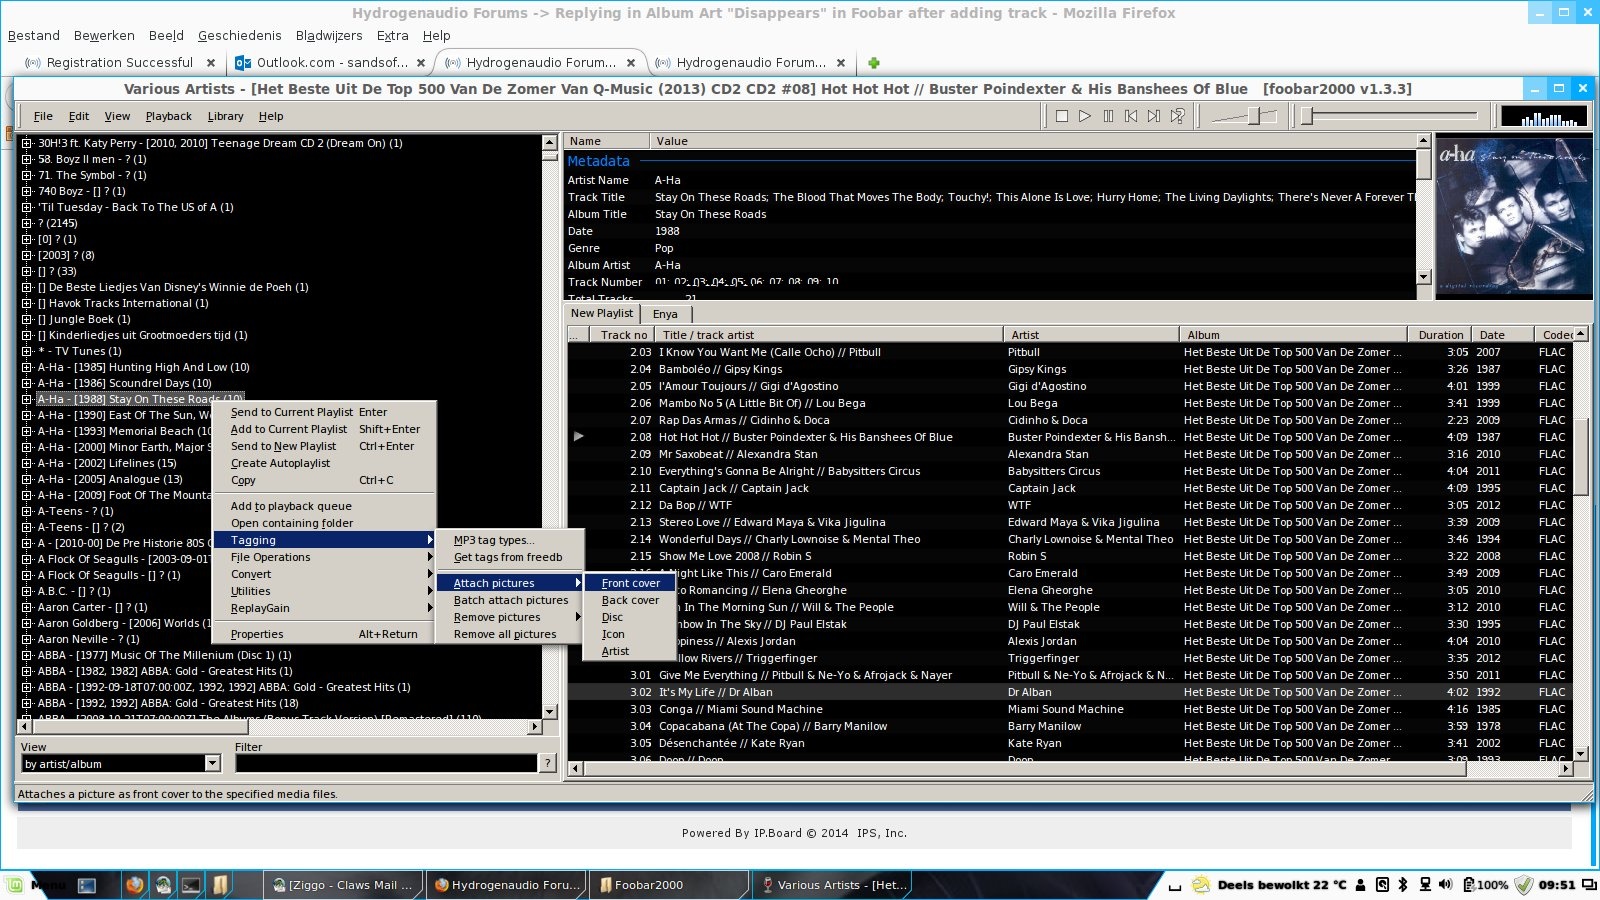Expand ABBA Music Of The Millenium node

point(27,655)
